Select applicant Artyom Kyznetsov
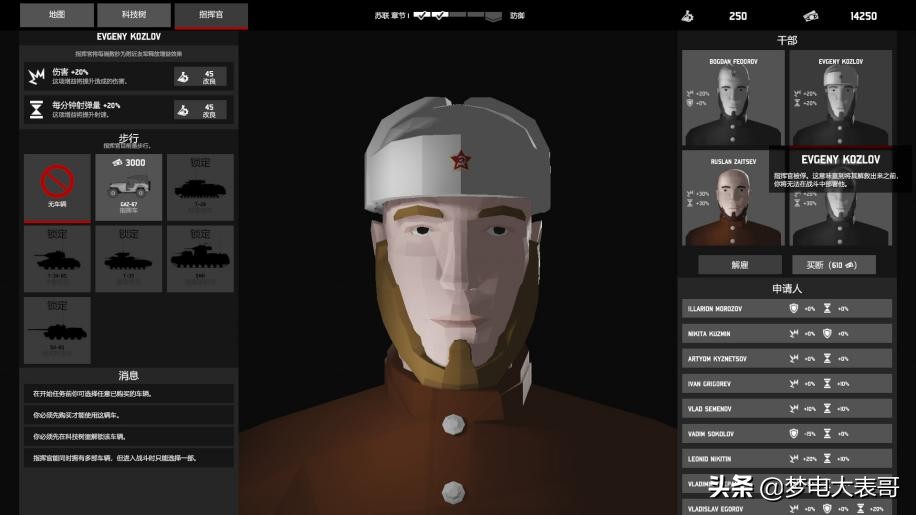The height and width of the screenshot is (515, 916). point(786,359)
